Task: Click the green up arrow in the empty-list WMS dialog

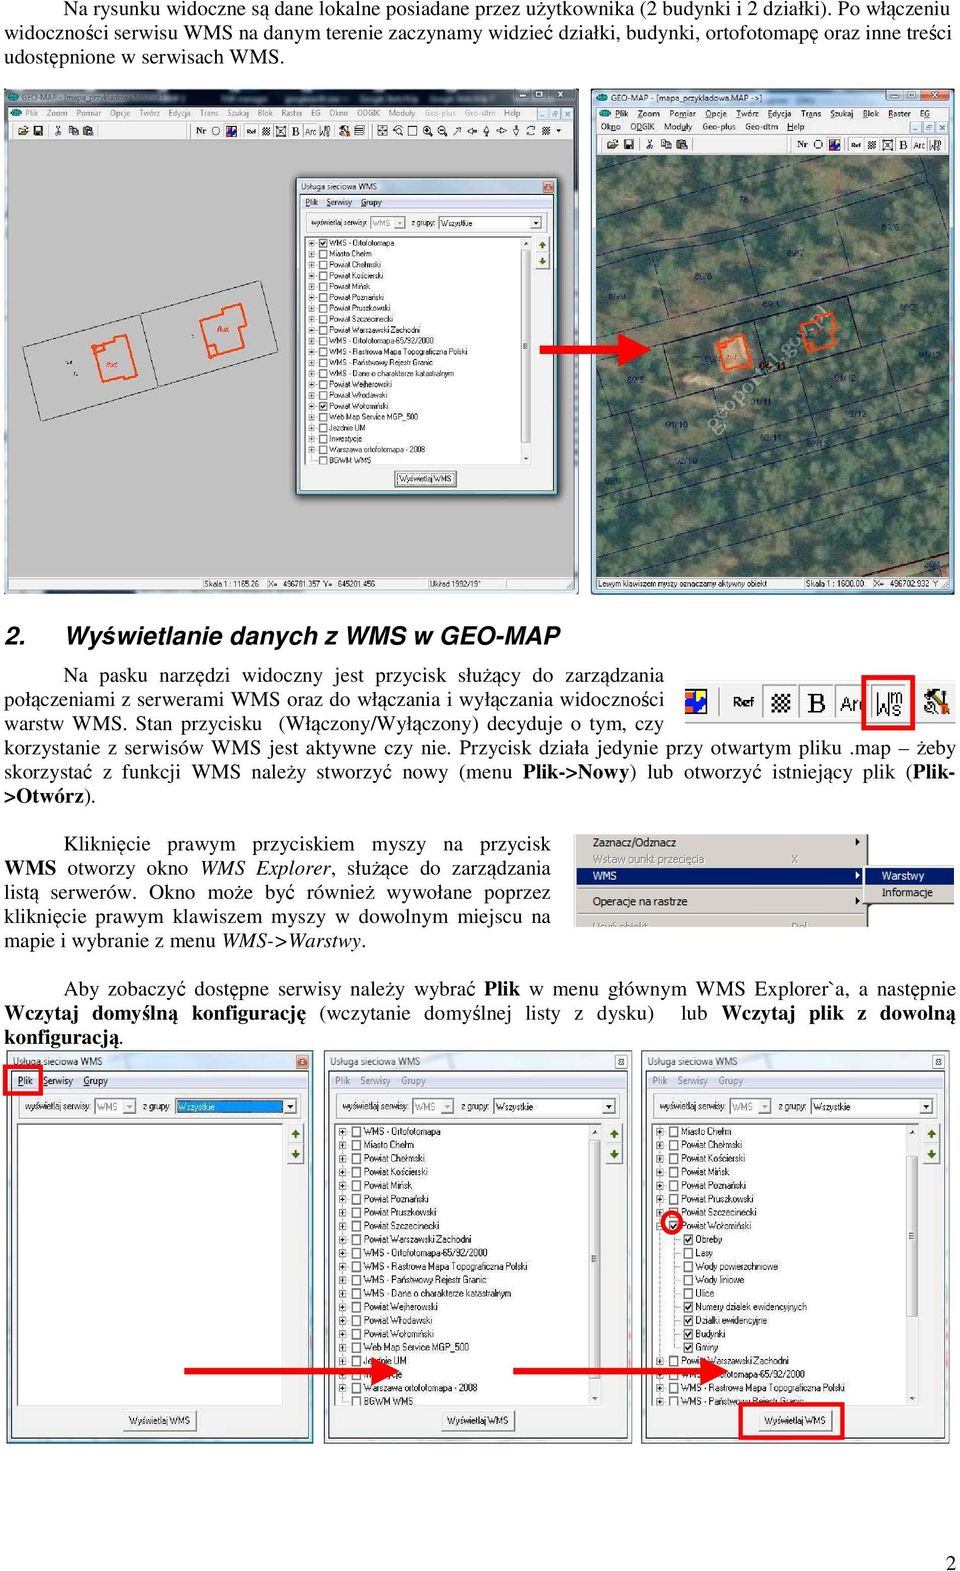Action: 296,1134
